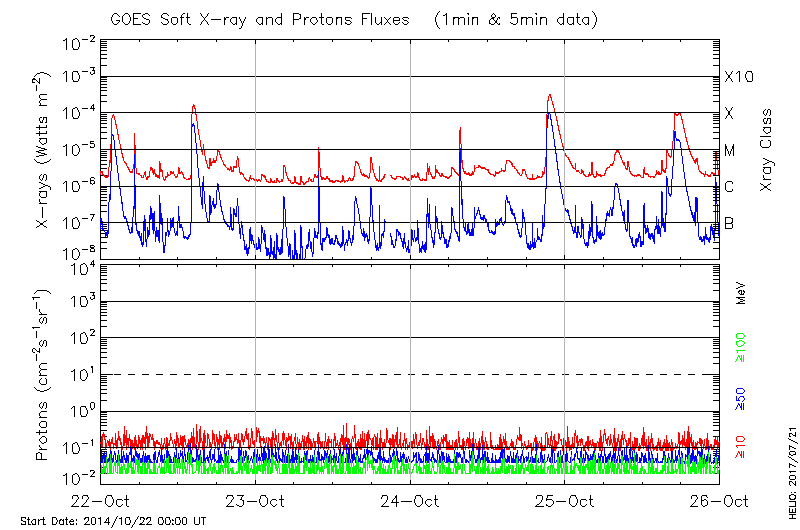Viewport: 800px width, 530px height.
Task: Click the B class label on right axis
Action: 729,223
